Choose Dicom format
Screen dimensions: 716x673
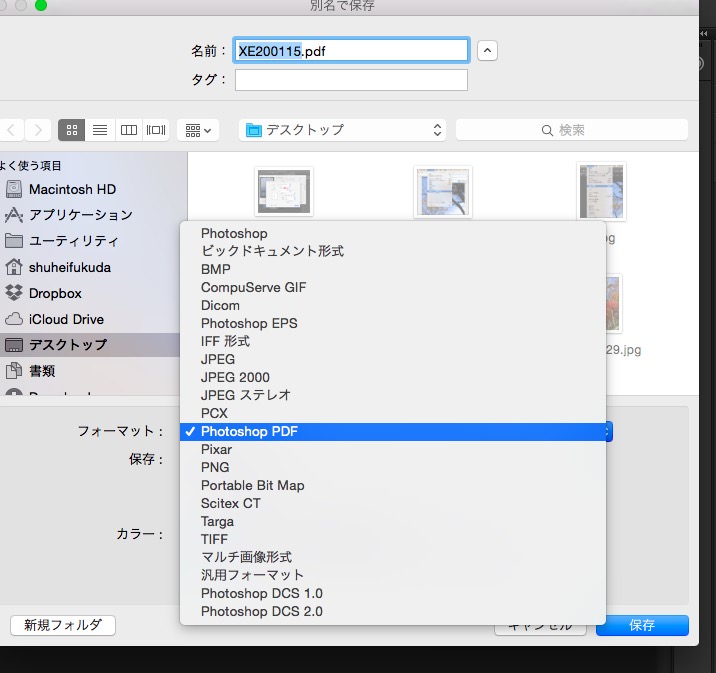(x=393, y=305)
